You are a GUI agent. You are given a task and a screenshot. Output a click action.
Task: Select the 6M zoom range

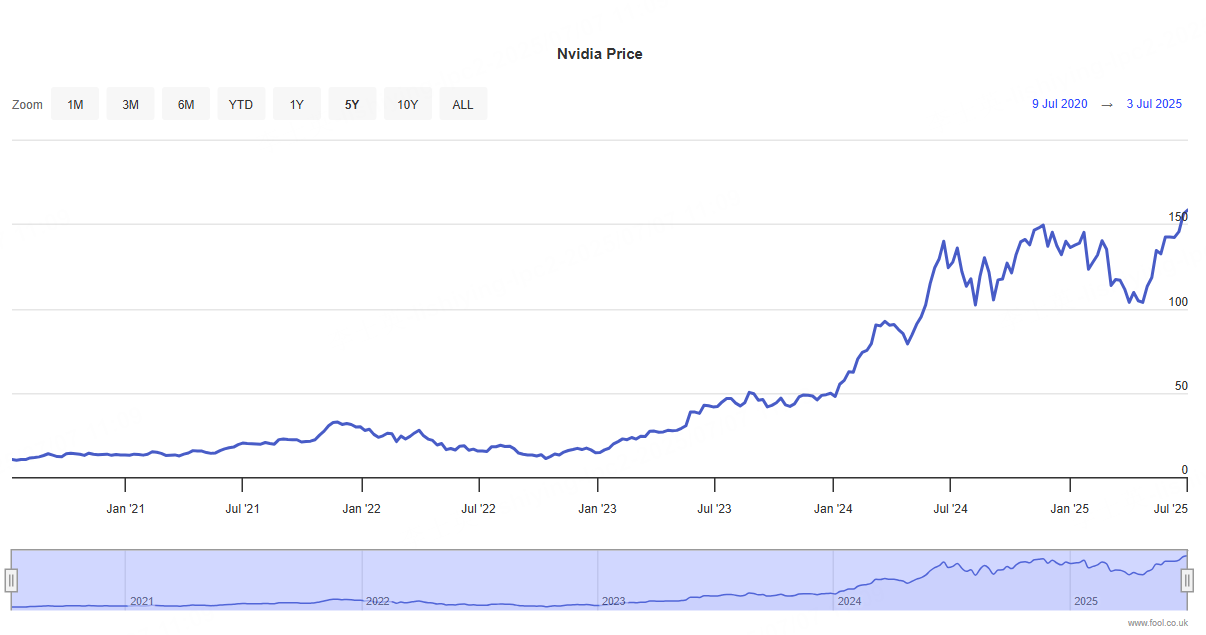click(186, 104)
